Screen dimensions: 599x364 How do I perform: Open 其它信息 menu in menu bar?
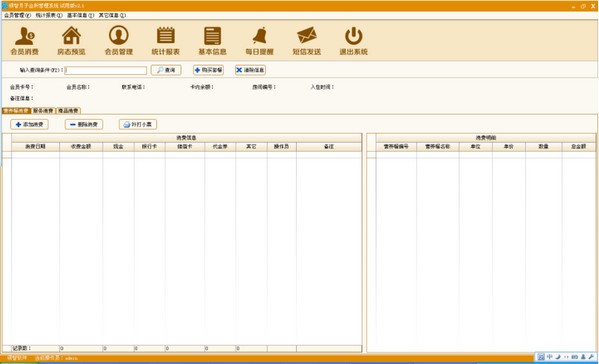112,15
